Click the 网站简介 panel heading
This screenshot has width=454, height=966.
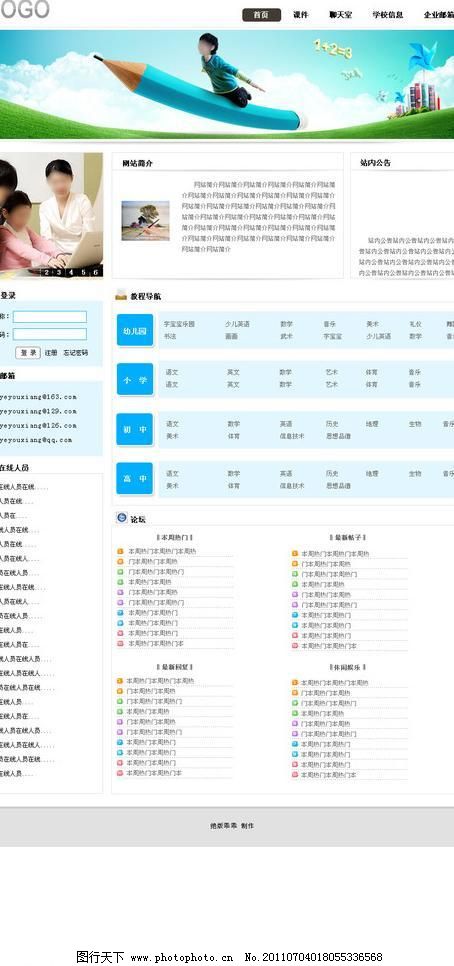[137, 163]
